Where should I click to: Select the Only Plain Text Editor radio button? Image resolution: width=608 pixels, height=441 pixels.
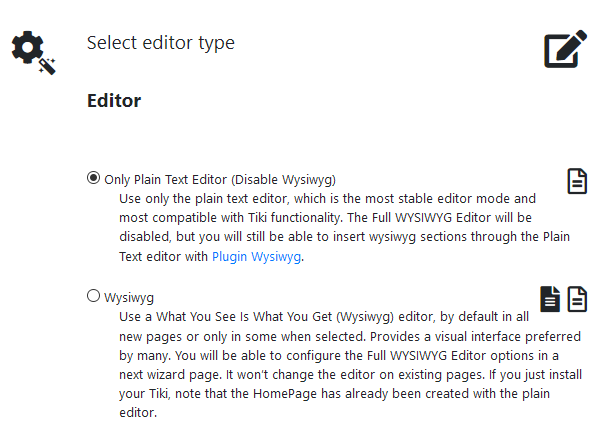[x=94, y=178]
